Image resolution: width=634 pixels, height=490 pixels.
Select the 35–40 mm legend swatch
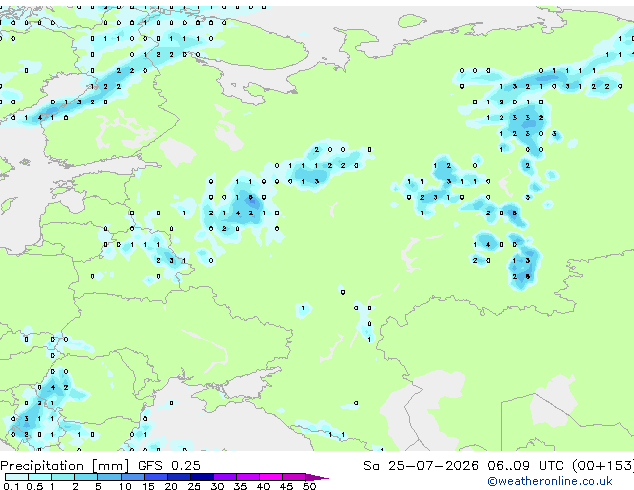coord(247,477)
